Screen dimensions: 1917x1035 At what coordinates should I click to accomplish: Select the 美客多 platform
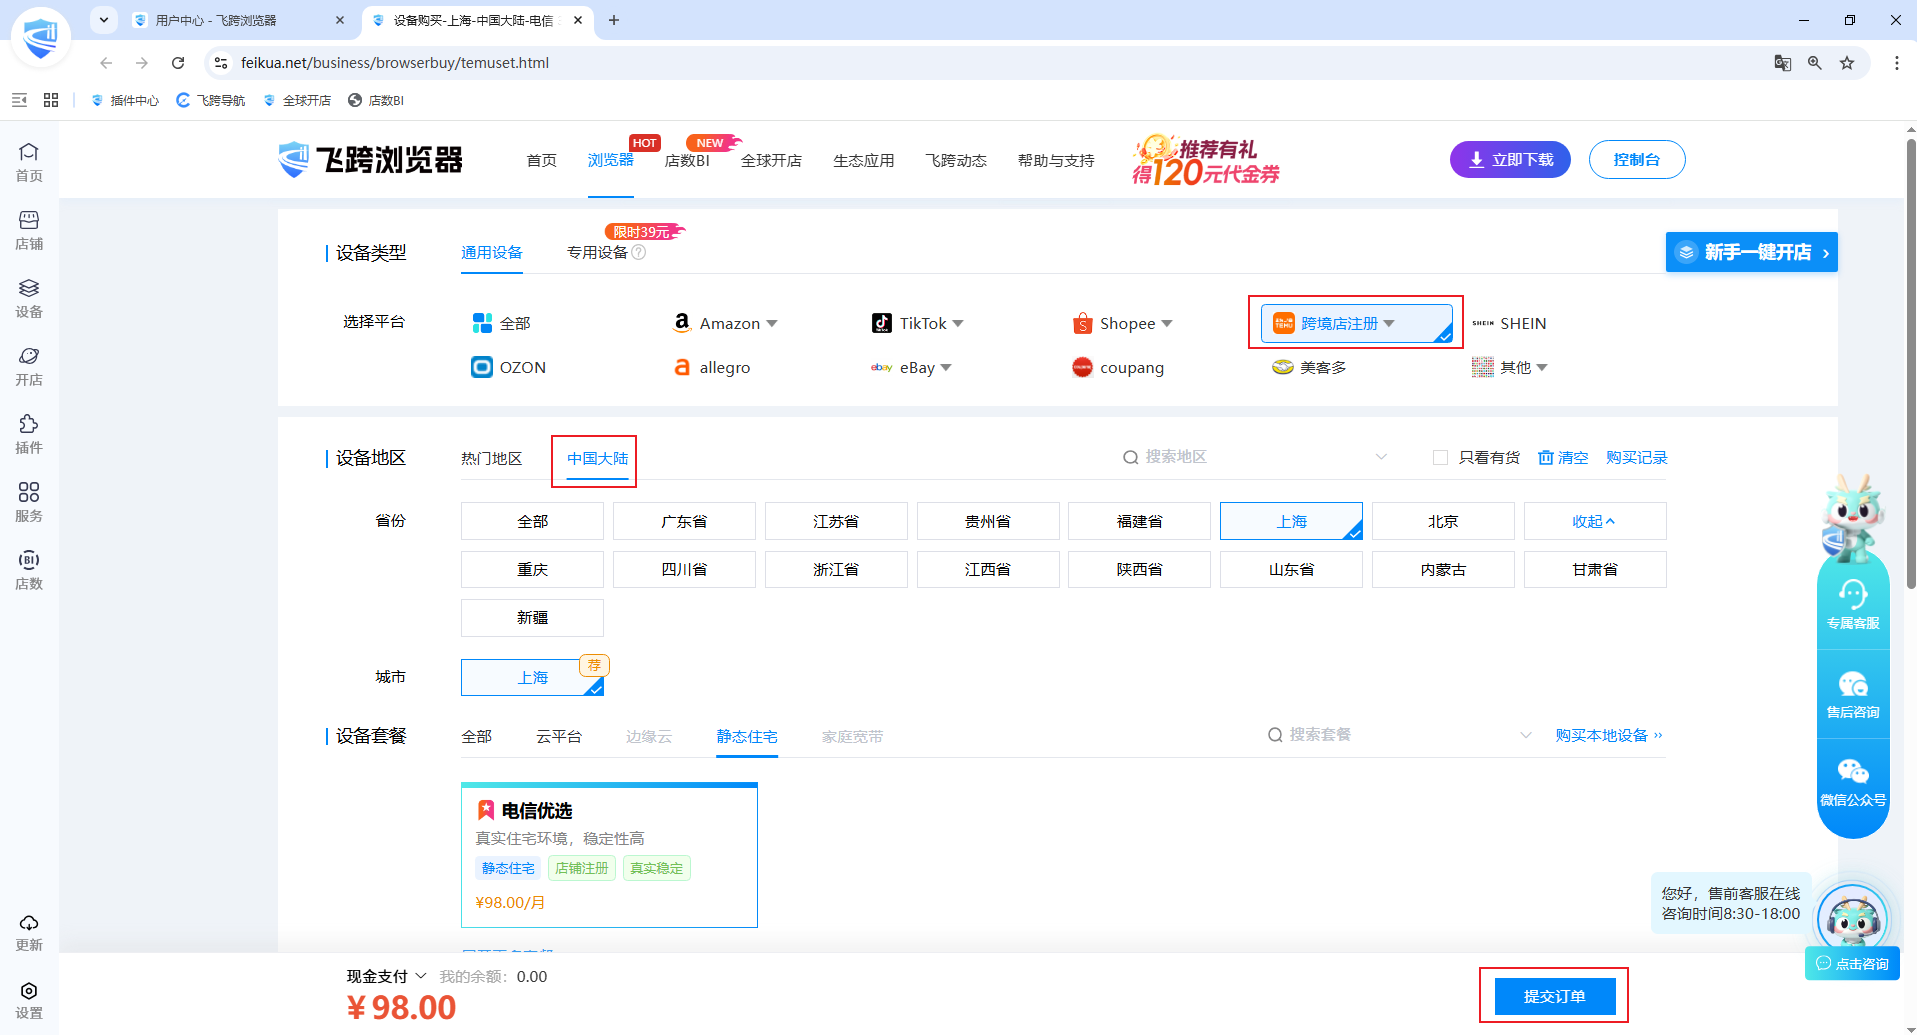1309,367
